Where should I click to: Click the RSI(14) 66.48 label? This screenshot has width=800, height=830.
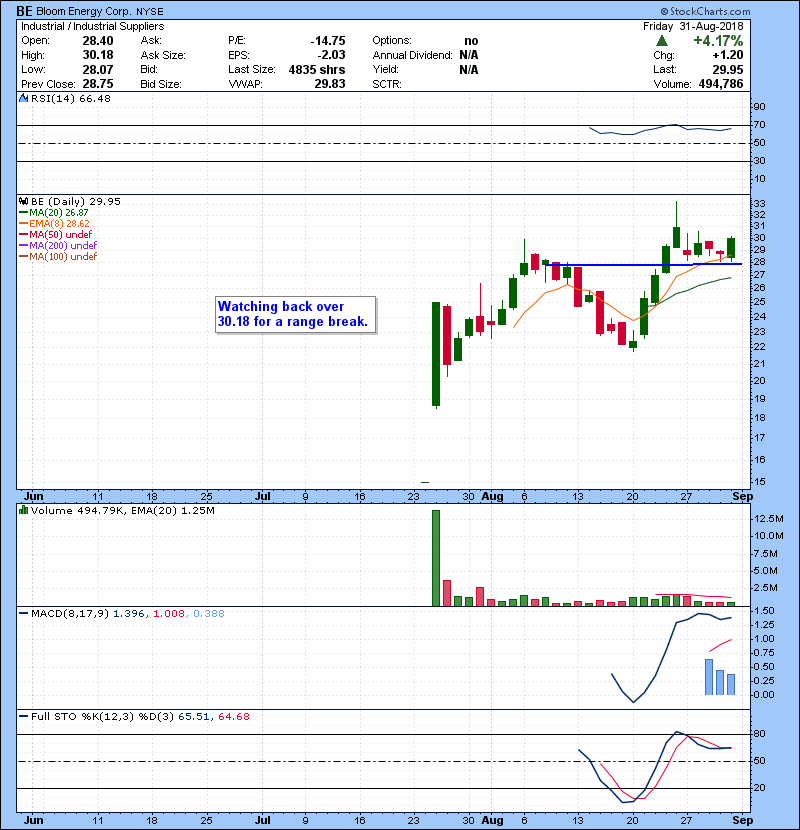coord(71,98)
